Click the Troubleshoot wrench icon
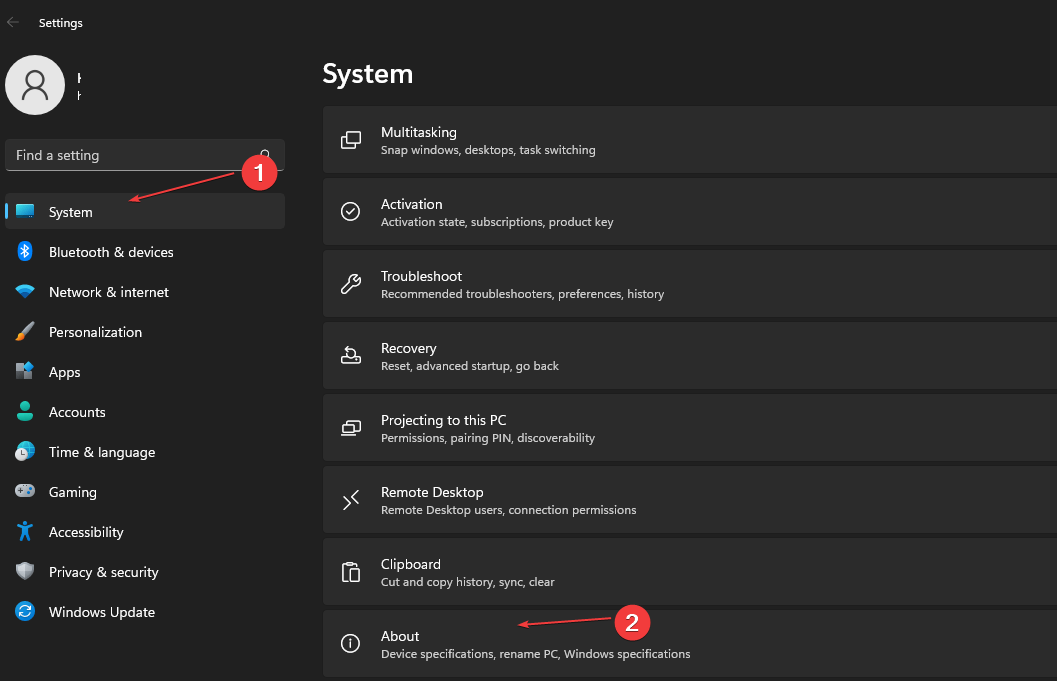 click(x=351, y=284)
